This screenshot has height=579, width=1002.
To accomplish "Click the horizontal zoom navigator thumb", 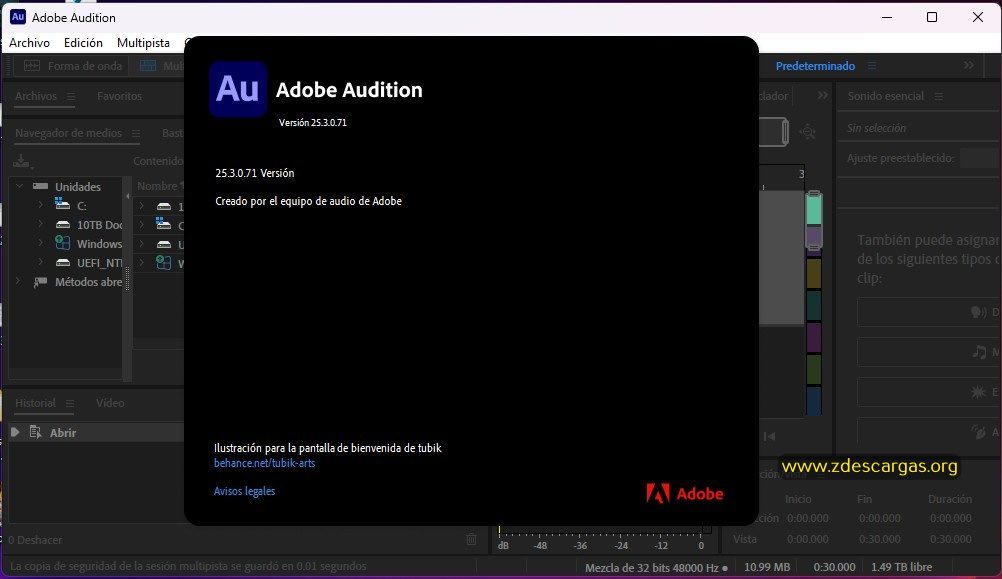I will click(x=774, y=132).
